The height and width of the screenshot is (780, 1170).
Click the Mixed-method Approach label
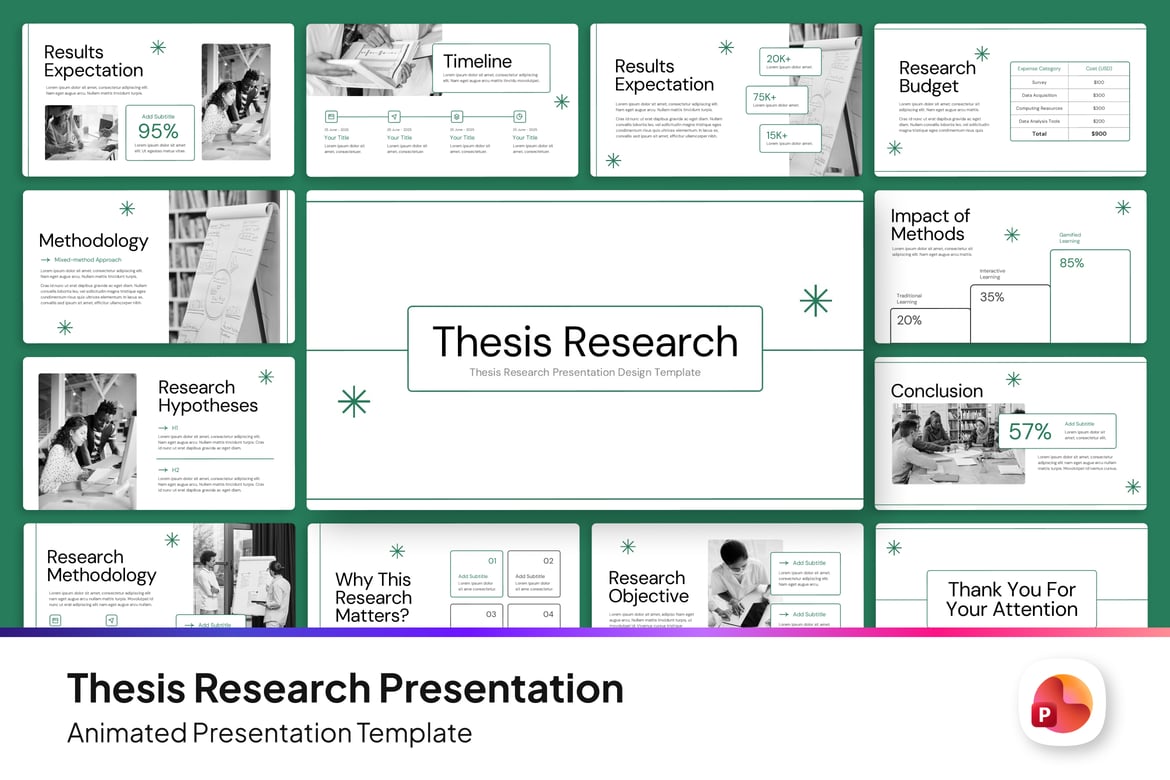tap(88, 260)
